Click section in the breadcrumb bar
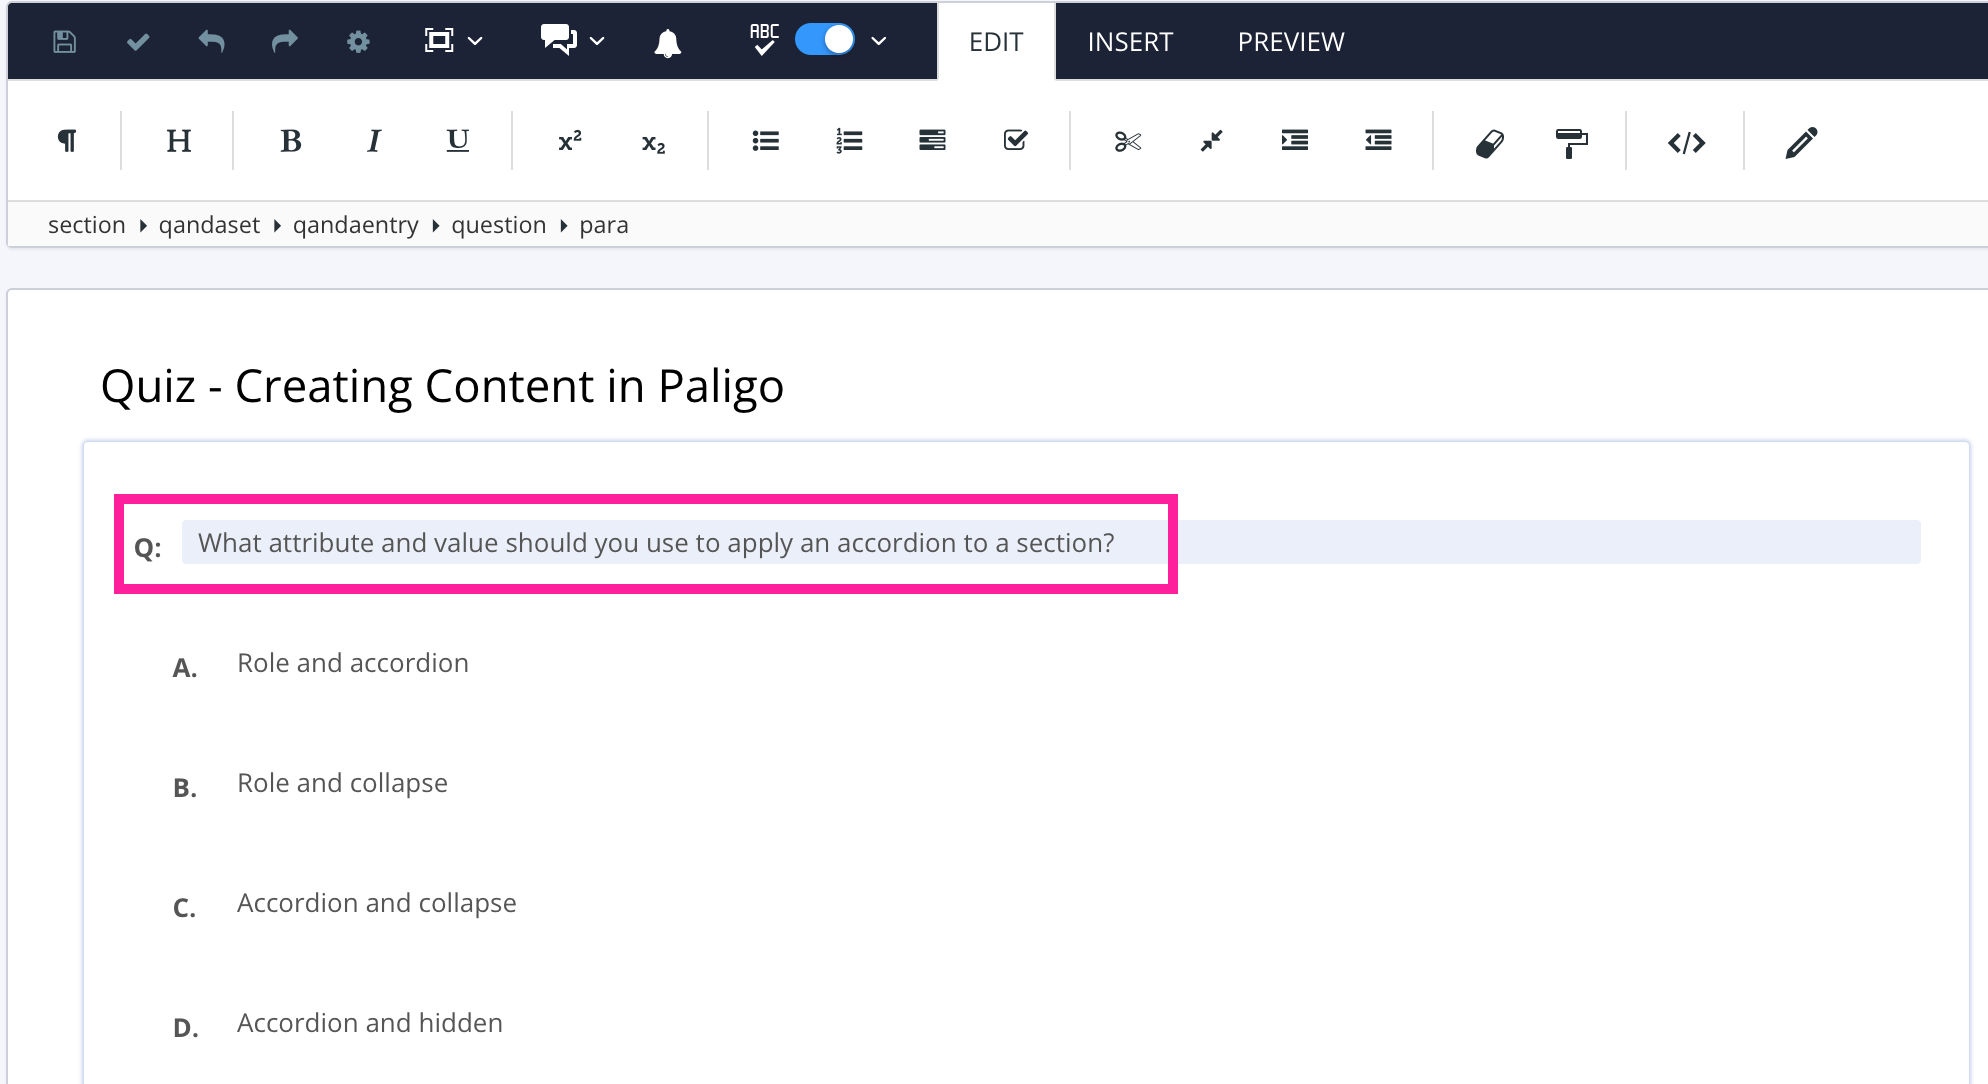This screenshot has height=1084, width=1988. click(x=86, y=224)
